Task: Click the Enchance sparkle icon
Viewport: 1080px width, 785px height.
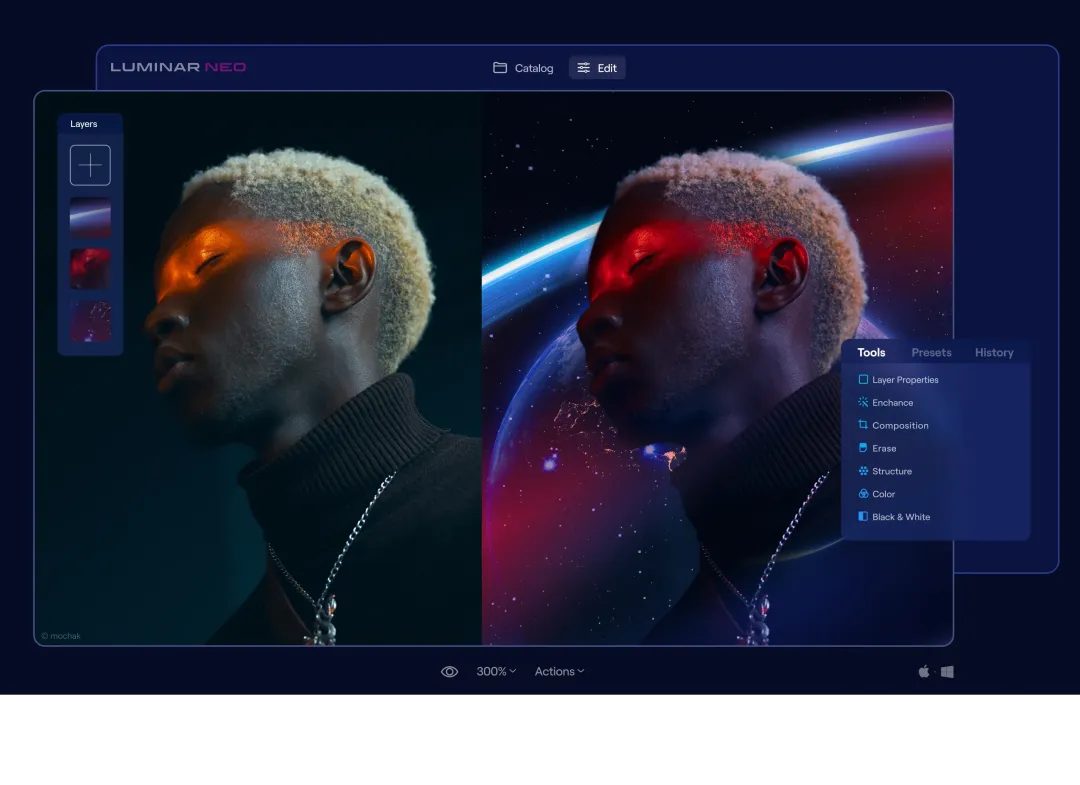Action: tap(863, 402)
